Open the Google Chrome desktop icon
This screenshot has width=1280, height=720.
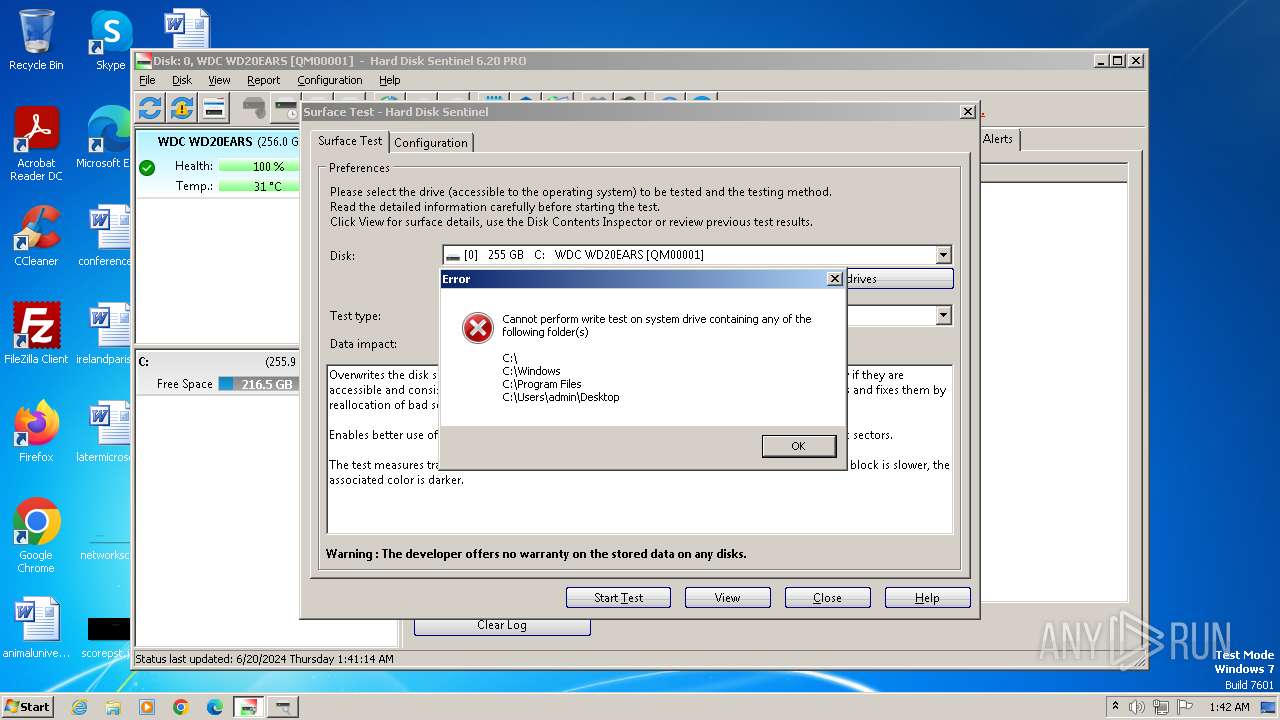tap(36, 536)
